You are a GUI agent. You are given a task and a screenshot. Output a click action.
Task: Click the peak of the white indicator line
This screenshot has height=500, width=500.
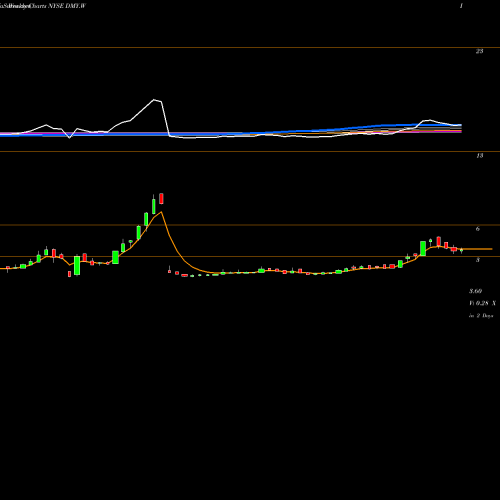(154, 99)
